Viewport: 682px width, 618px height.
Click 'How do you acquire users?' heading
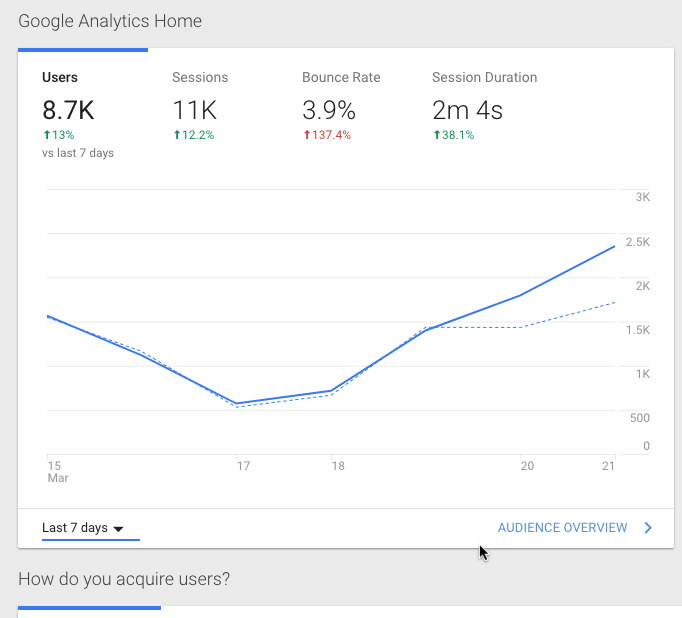(124, 579)
